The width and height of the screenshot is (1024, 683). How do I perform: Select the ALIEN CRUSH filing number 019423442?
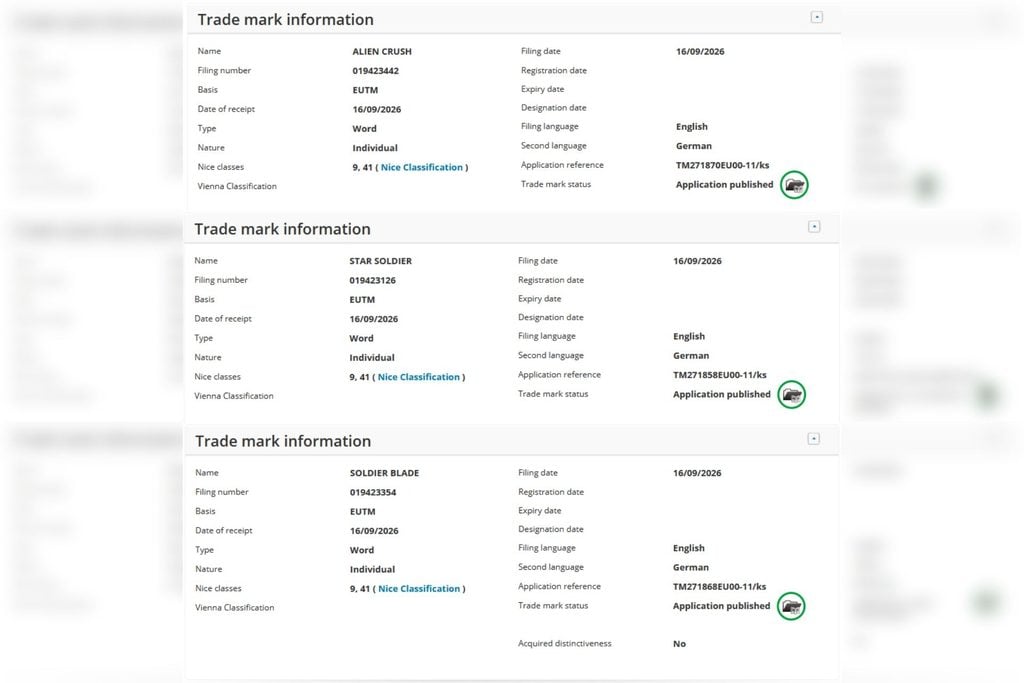(x=376, y=71)
